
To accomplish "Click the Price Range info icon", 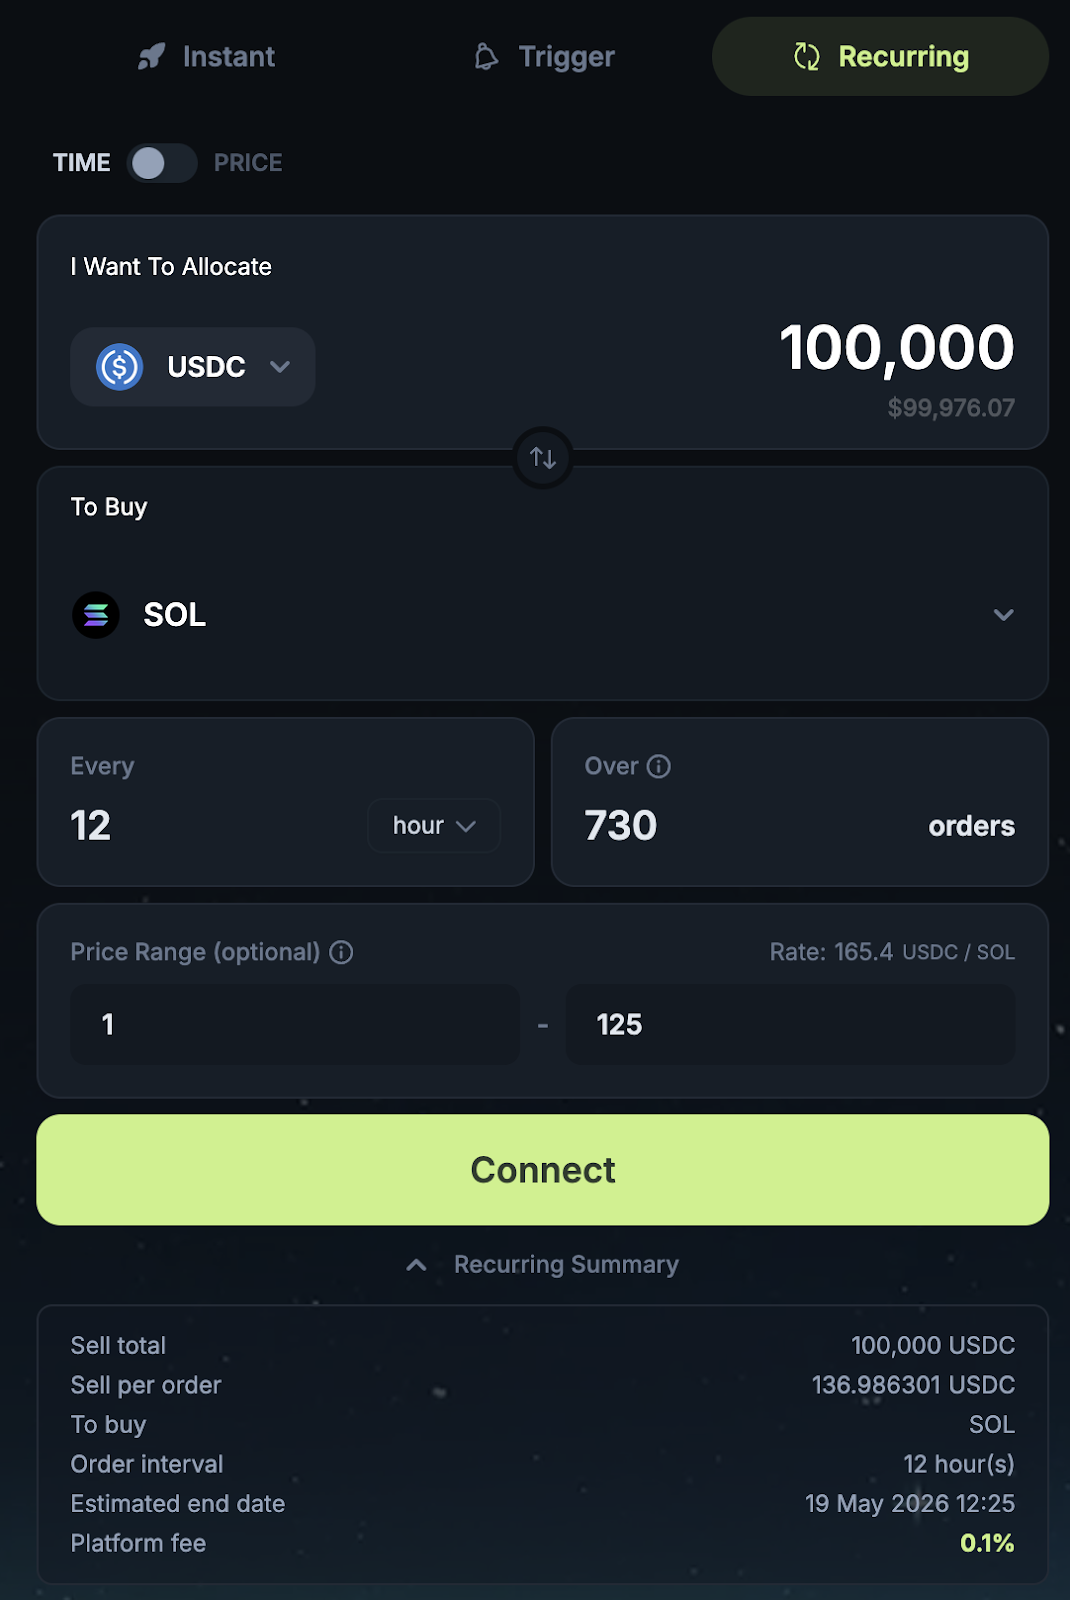I will (x=341, y=952).
